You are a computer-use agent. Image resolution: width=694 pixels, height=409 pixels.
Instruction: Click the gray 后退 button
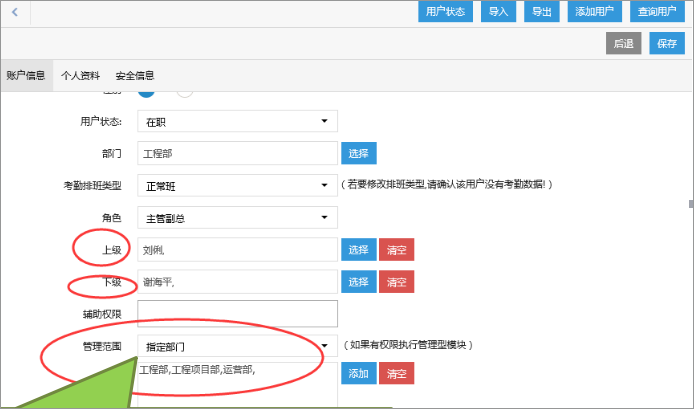click(623, 43)
